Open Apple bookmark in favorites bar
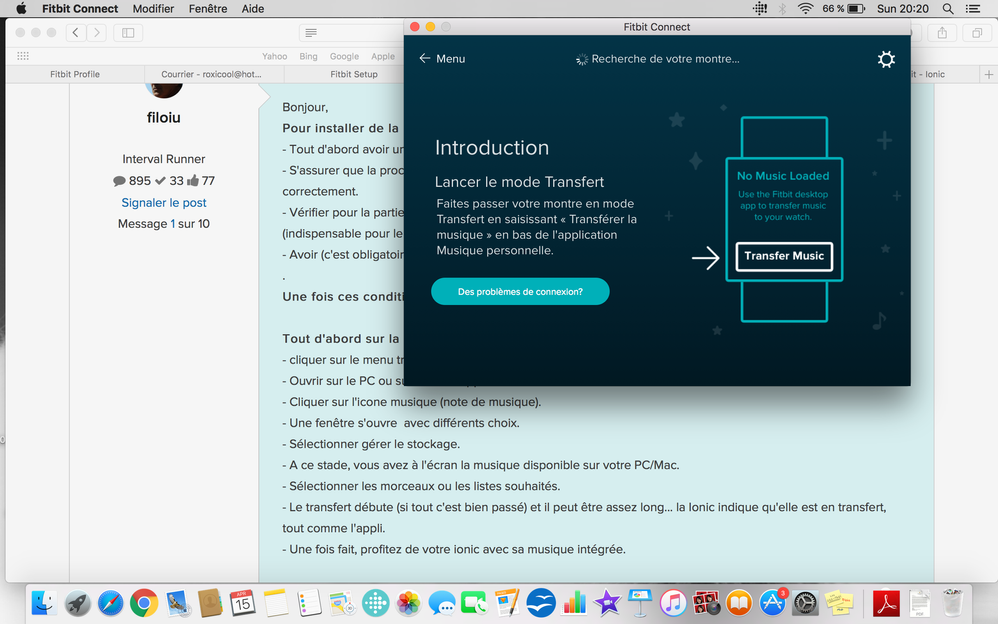 (383, 56)
